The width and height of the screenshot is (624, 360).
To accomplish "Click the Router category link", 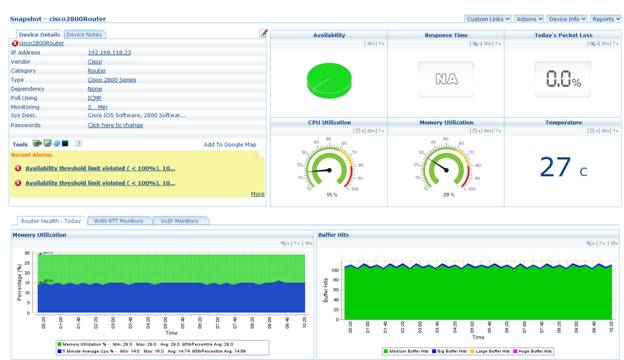I will tap(97, 71).
